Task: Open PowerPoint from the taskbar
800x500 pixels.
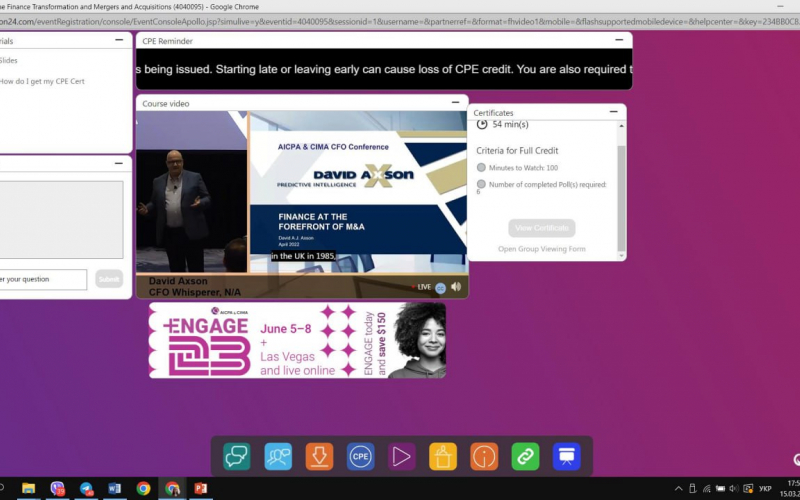Action: pyautogui.click(x=201, y=488)
